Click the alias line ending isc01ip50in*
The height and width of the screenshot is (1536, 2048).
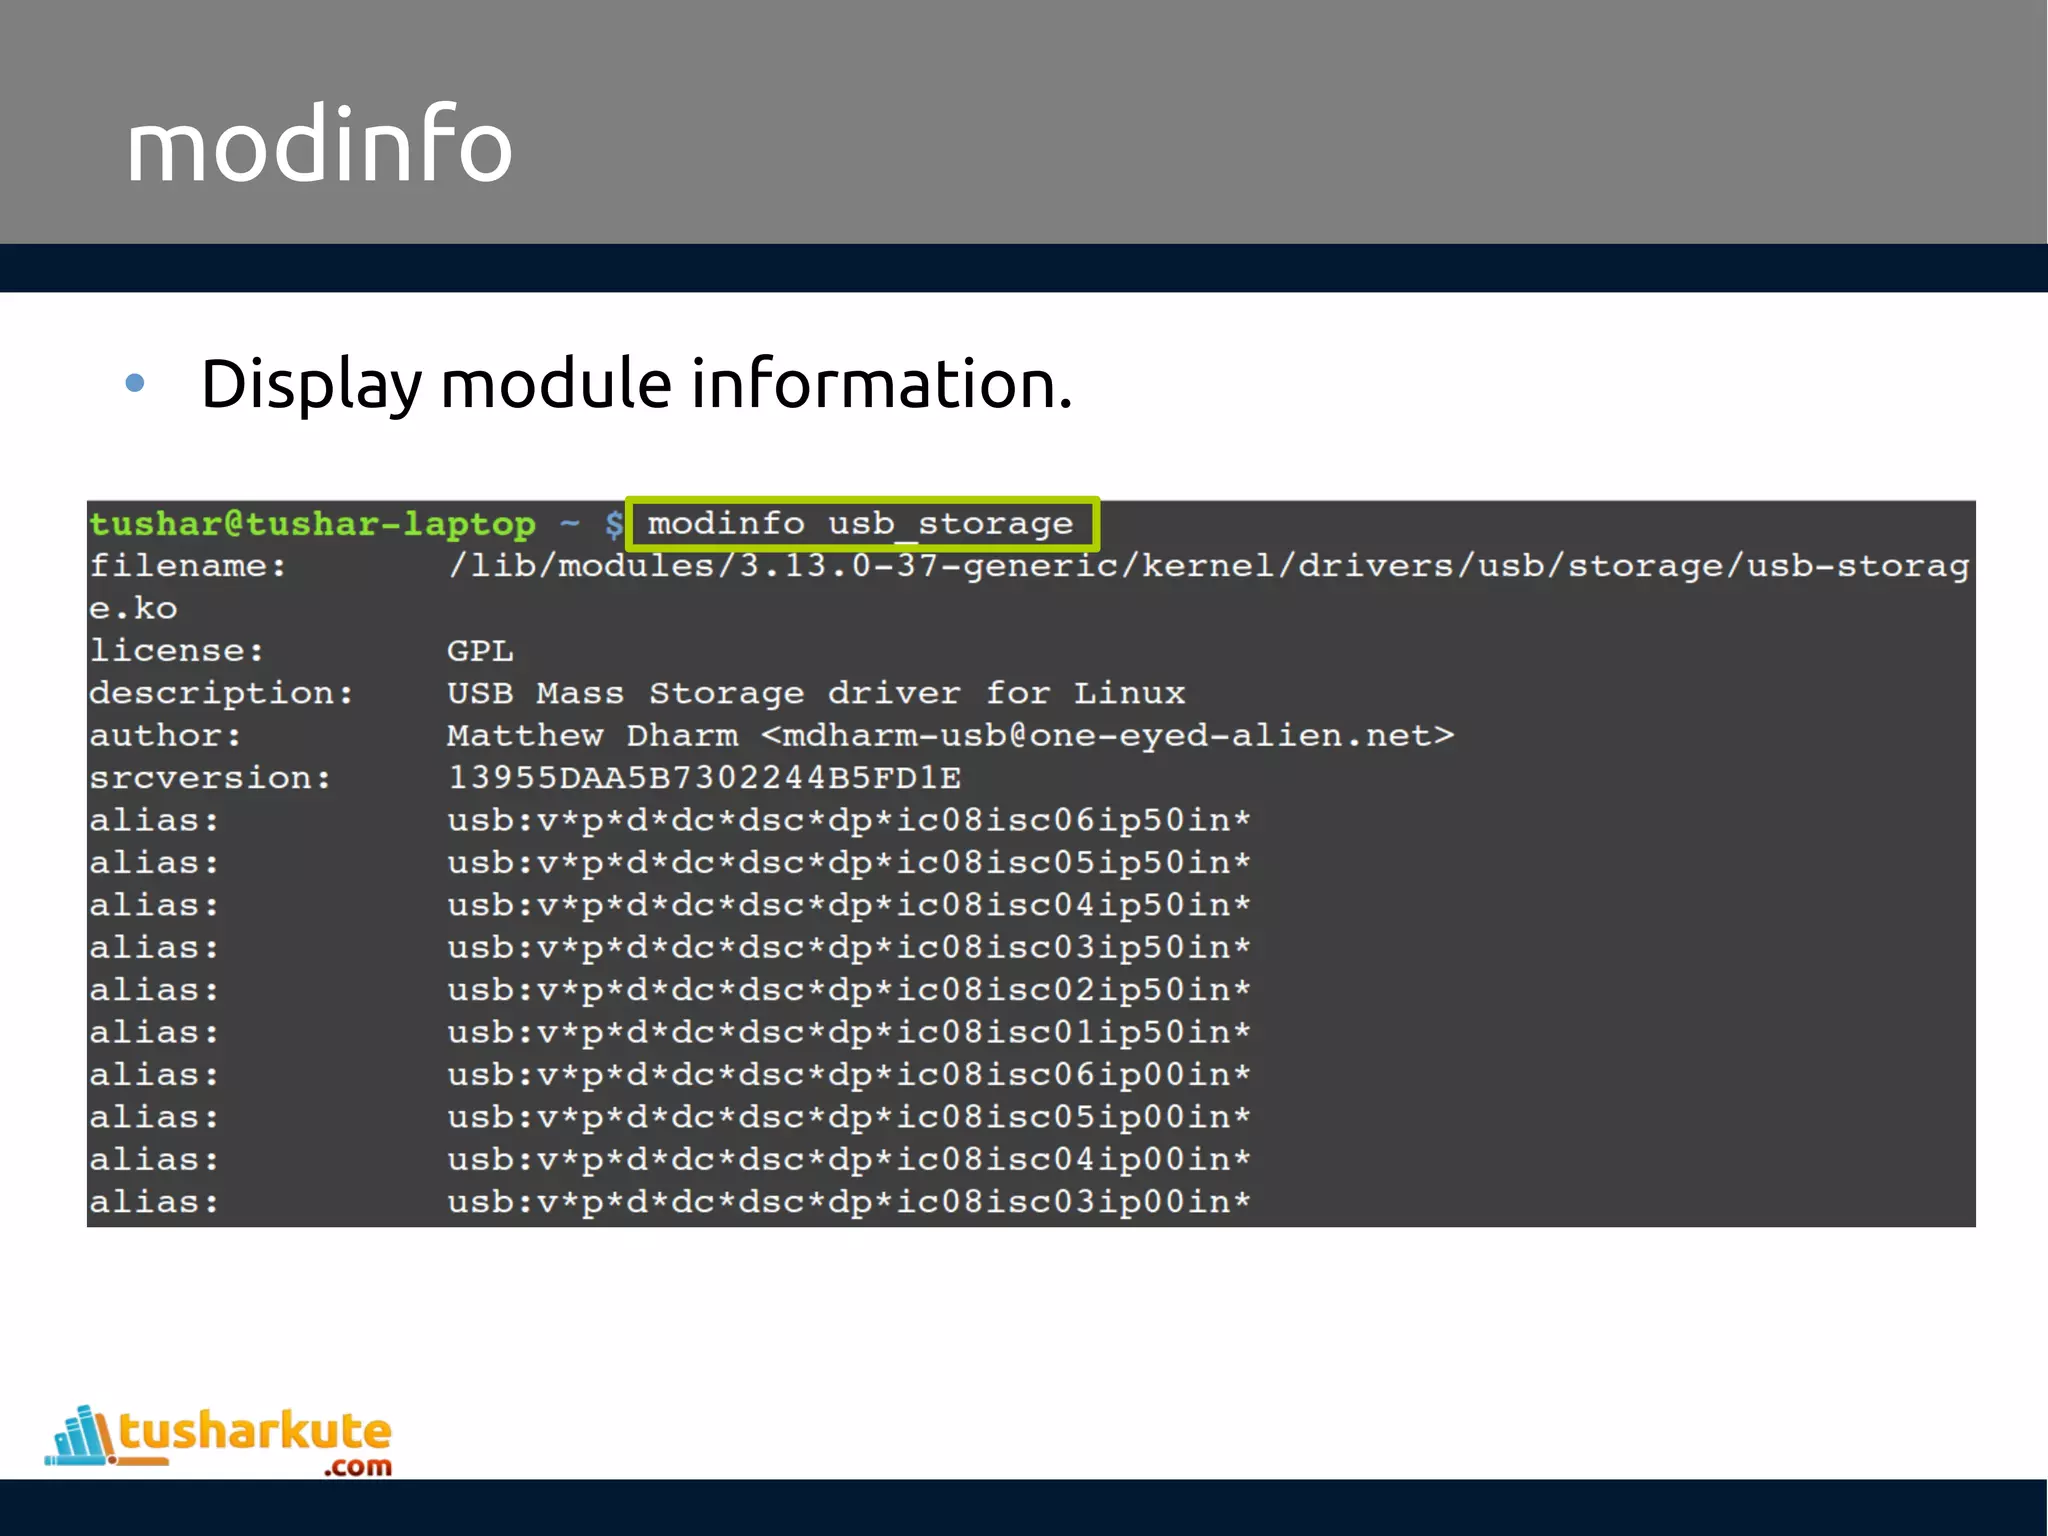848,1033
